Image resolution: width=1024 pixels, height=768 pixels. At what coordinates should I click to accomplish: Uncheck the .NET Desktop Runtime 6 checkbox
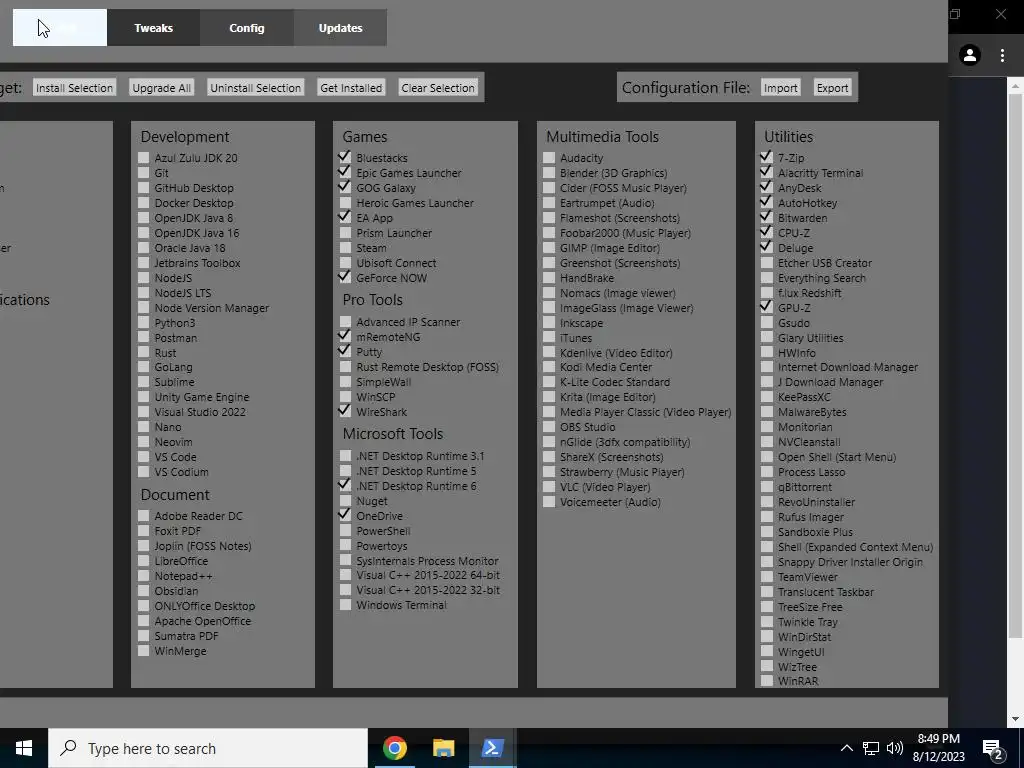click(345, 485)
